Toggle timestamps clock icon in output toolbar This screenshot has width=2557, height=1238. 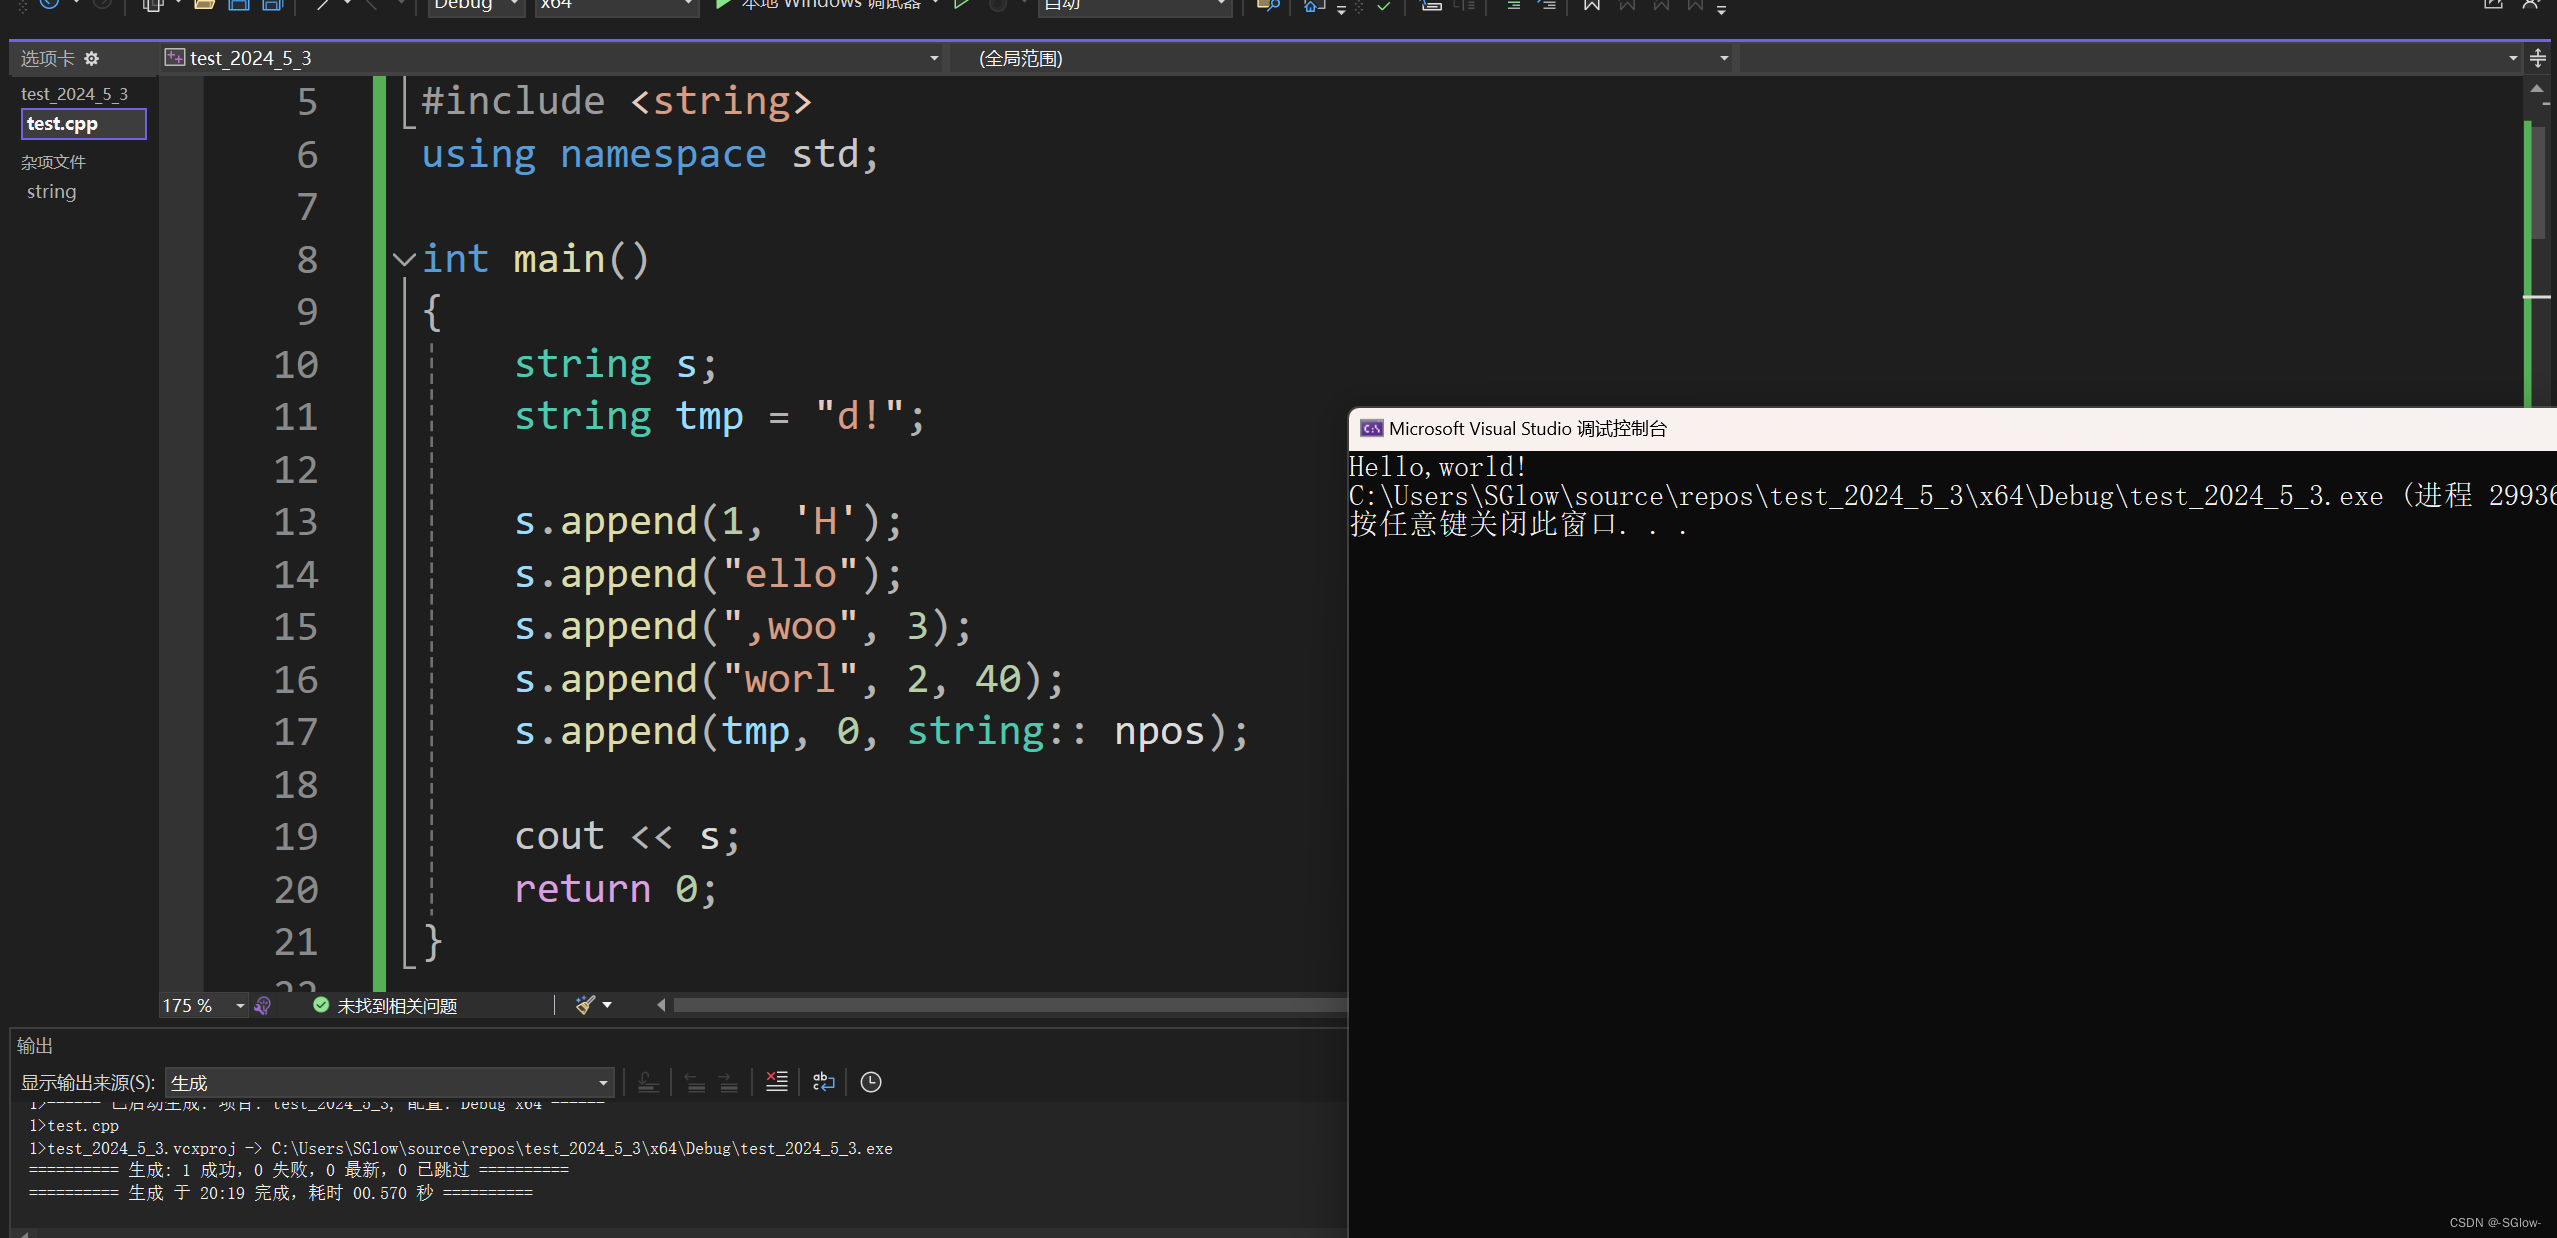(x=870, y=1082)
